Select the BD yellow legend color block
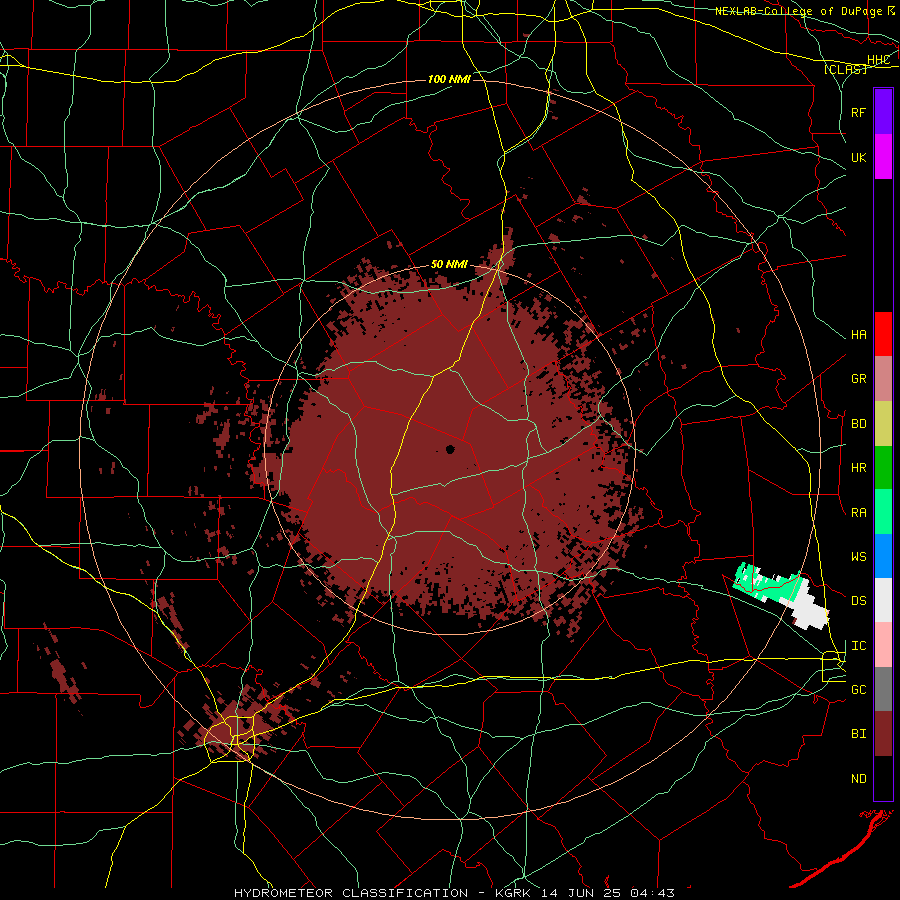900x900 pixels. tap(883, 424)
